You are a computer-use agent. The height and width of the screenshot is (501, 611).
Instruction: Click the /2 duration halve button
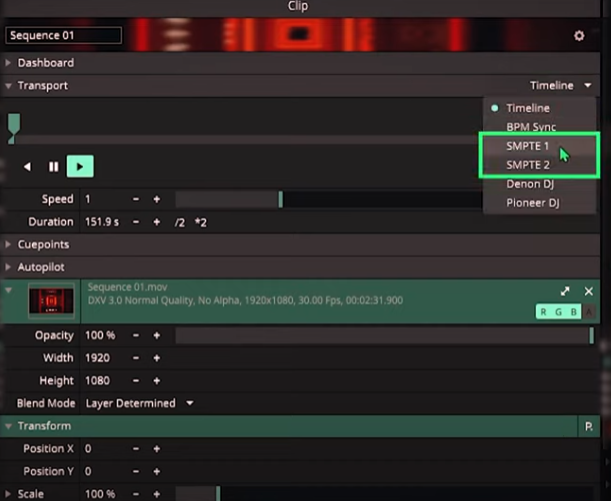point(181,221)
